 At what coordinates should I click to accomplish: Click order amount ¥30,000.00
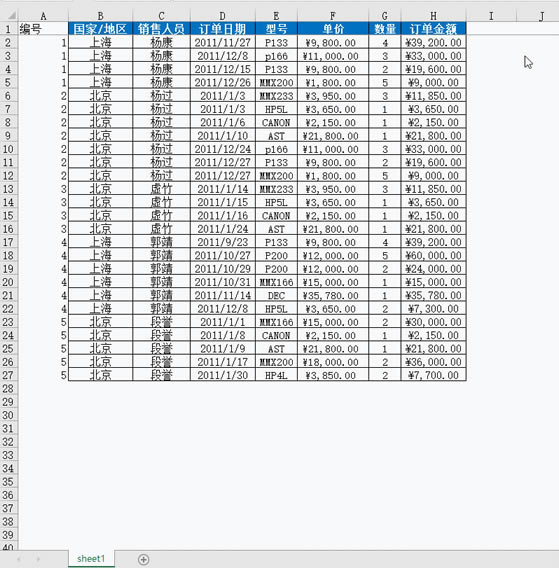(x=433, y=322)
